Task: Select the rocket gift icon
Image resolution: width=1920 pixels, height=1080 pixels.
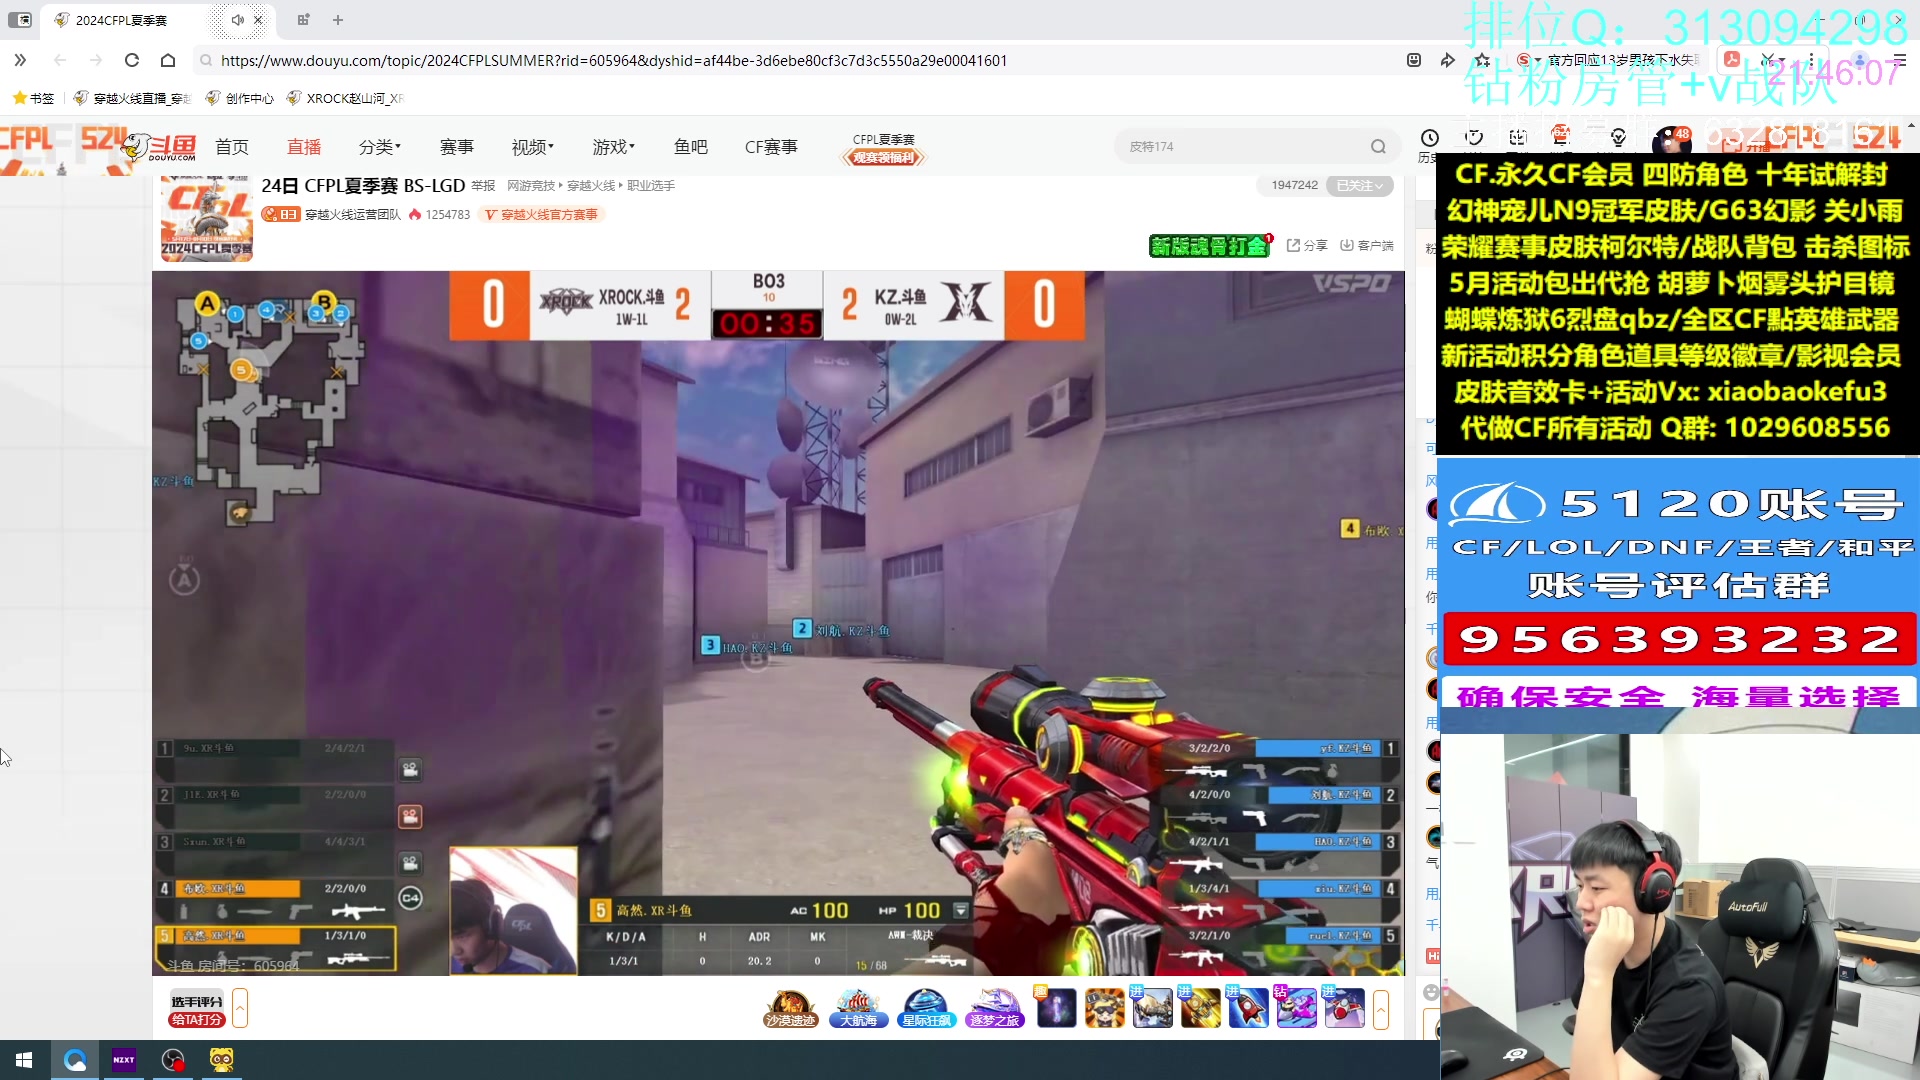Action: pyautogui.click(x=1248, y=1008)
